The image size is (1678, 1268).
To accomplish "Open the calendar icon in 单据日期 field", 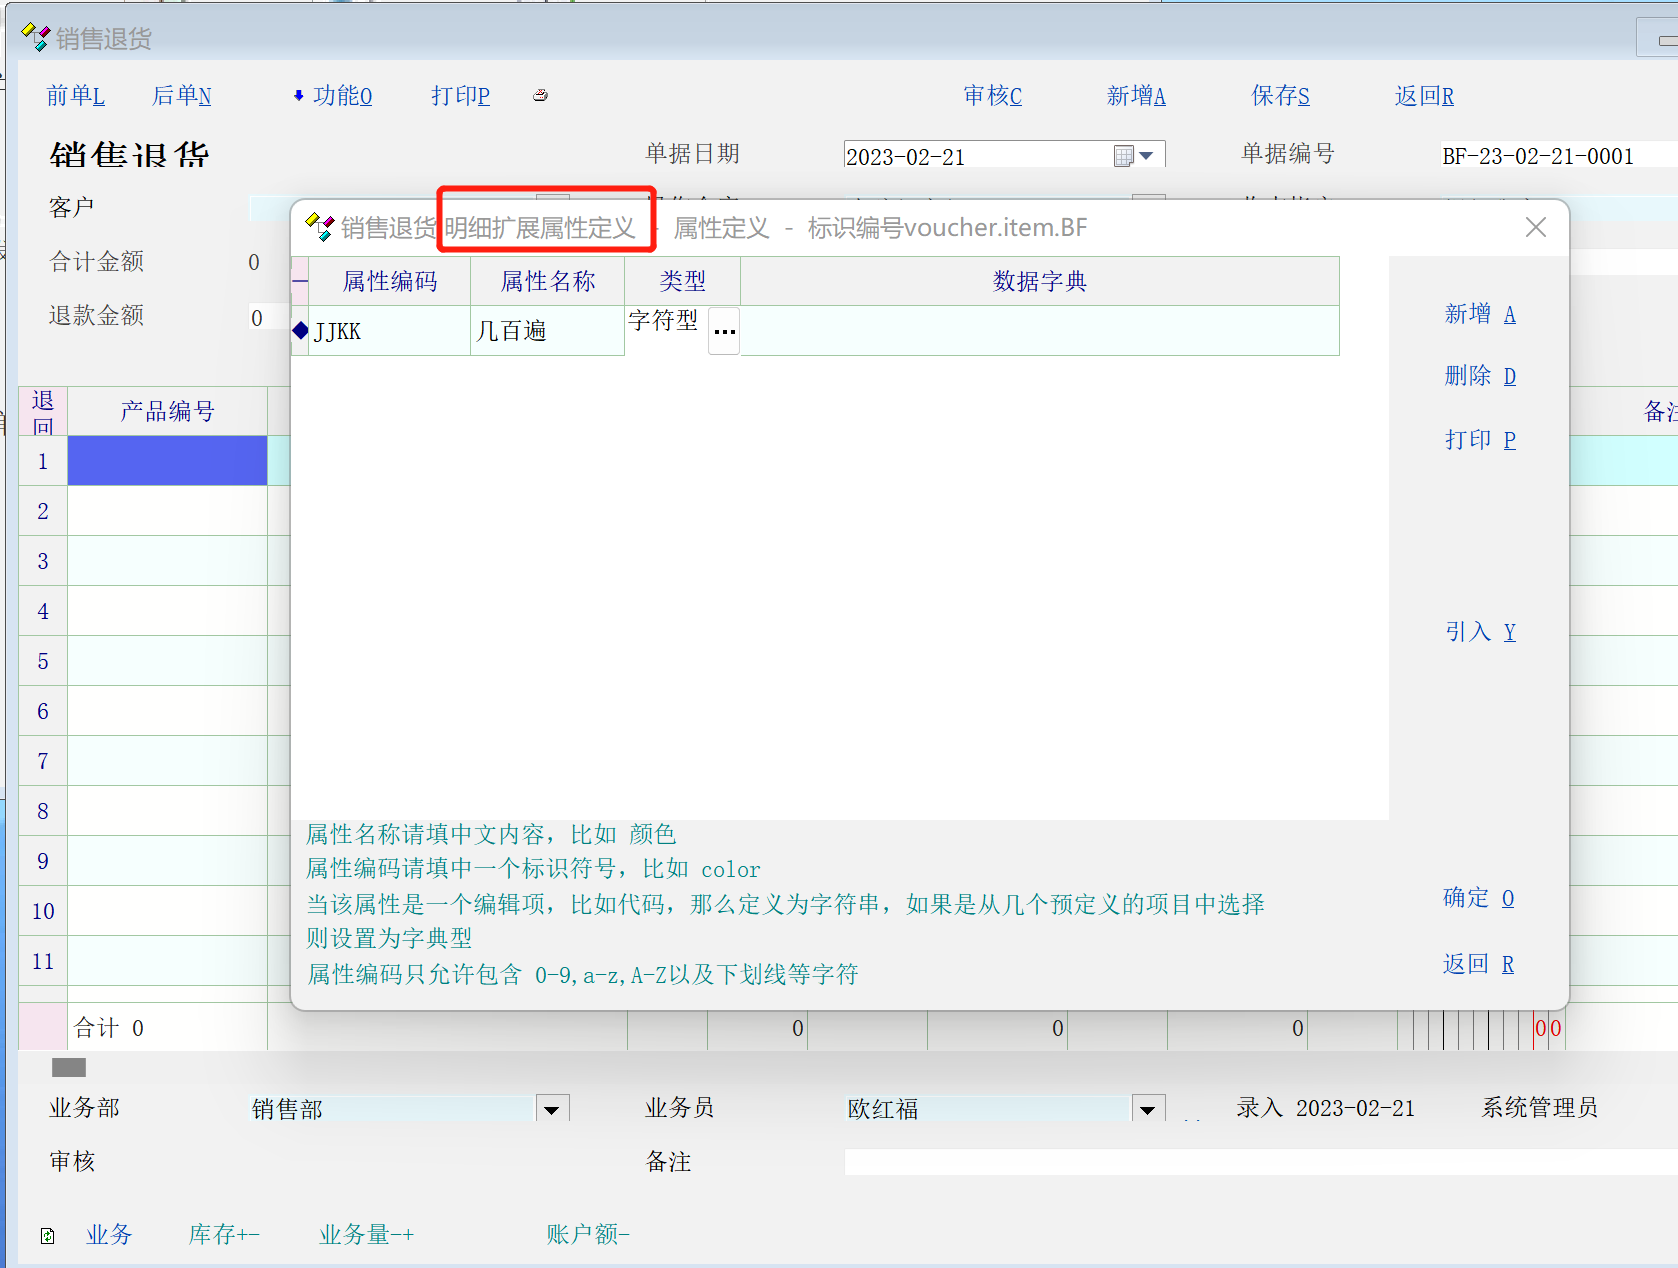I will pyautogui.click(x=1124, y=156).
